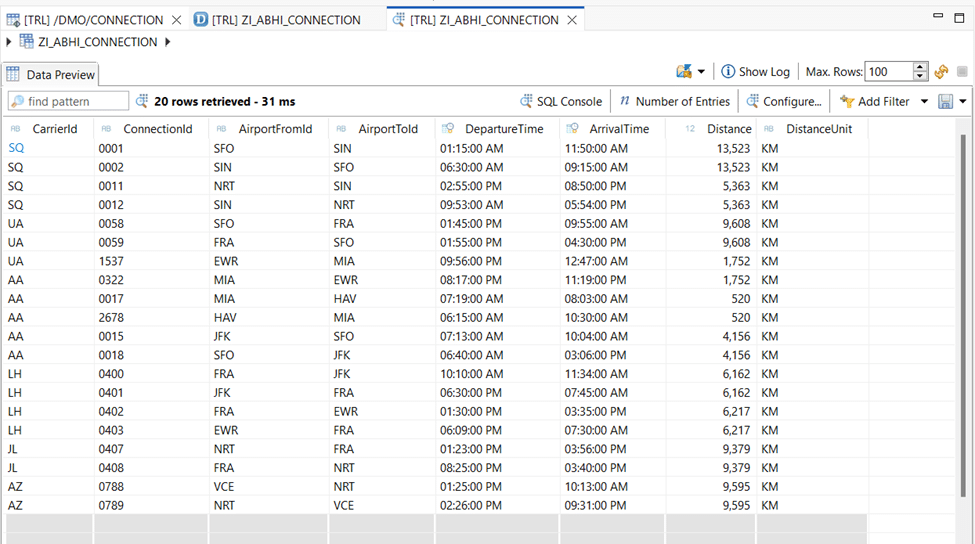Screen dimensions: 975x544
Task: Close the active ZI_ABHI_CONNECTION preview tab
Action: coord(572,20)
